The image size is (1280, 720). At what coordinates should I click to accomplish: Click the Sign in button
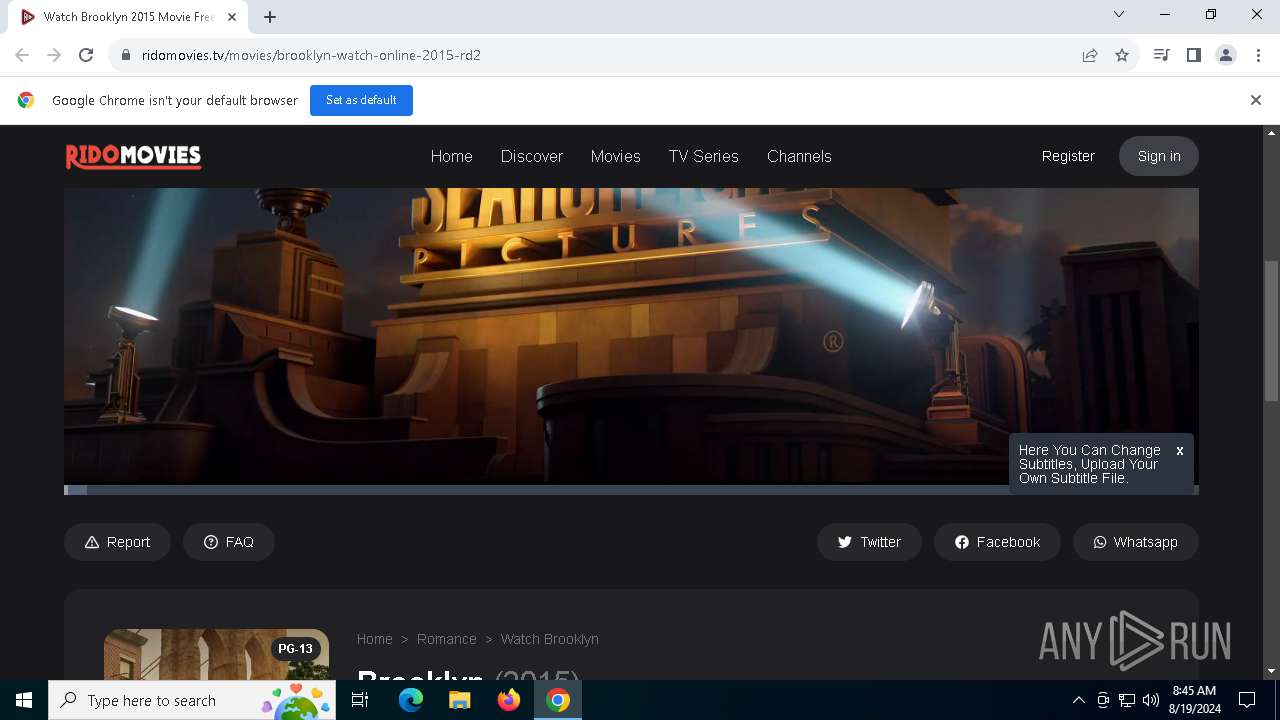(1159, 156)
